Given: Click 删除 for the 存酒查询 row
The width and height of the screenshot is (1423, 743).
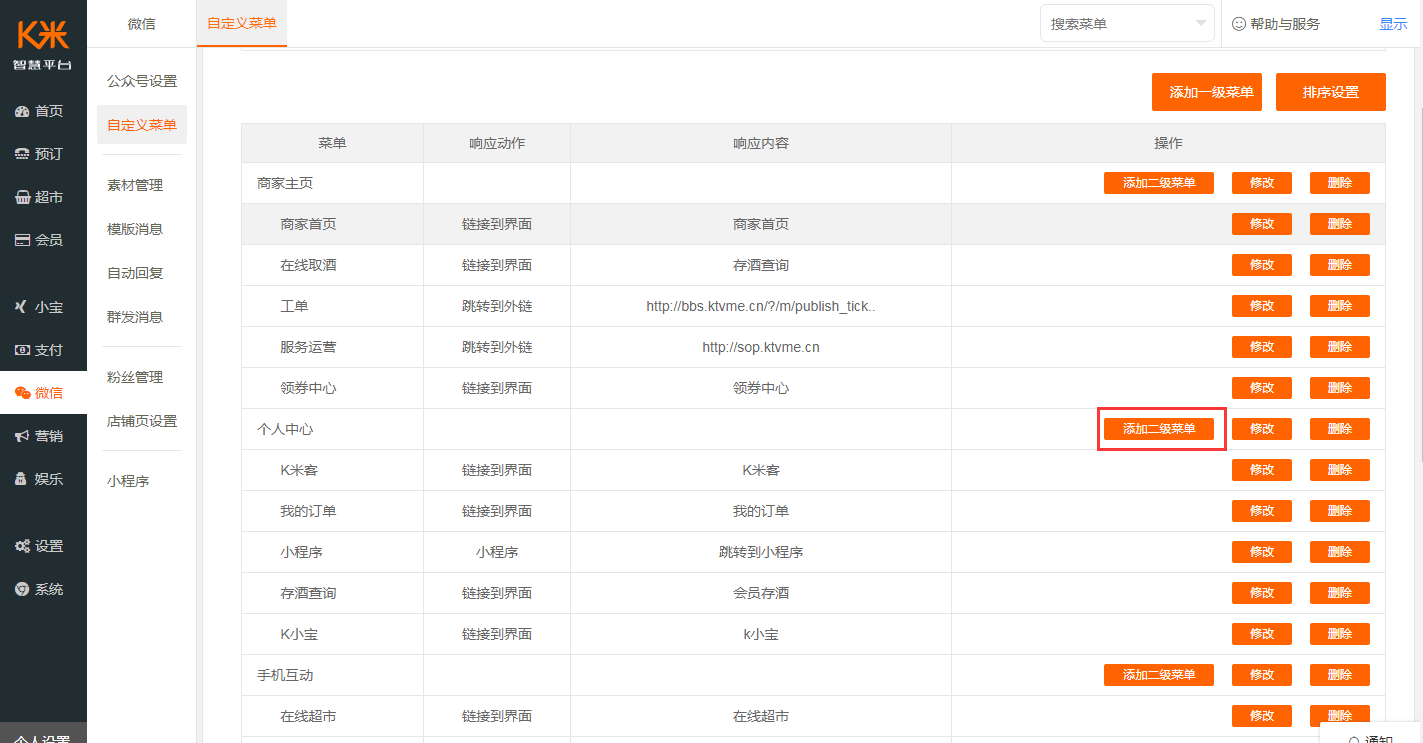Looking at the screenshot, I should pyautogui.click(x=1340, y=593).
